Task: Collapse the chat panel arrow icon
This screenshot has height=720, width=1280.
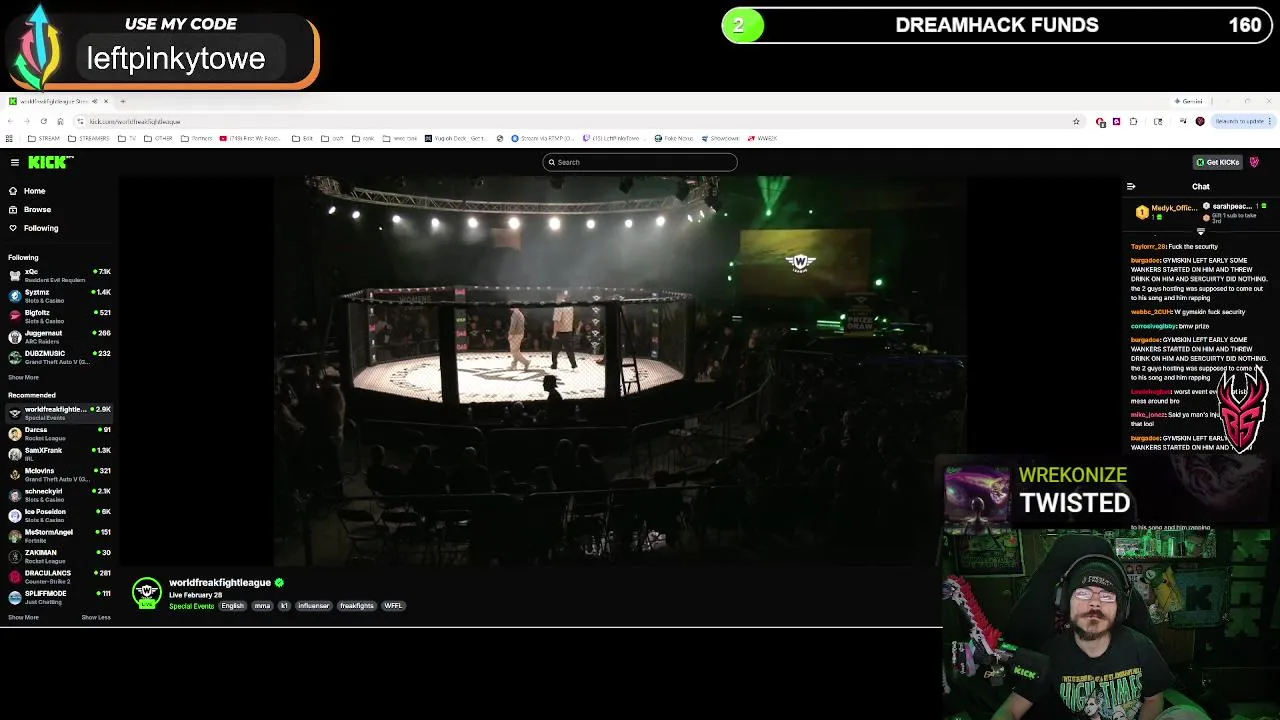Action: [1131, 186]
